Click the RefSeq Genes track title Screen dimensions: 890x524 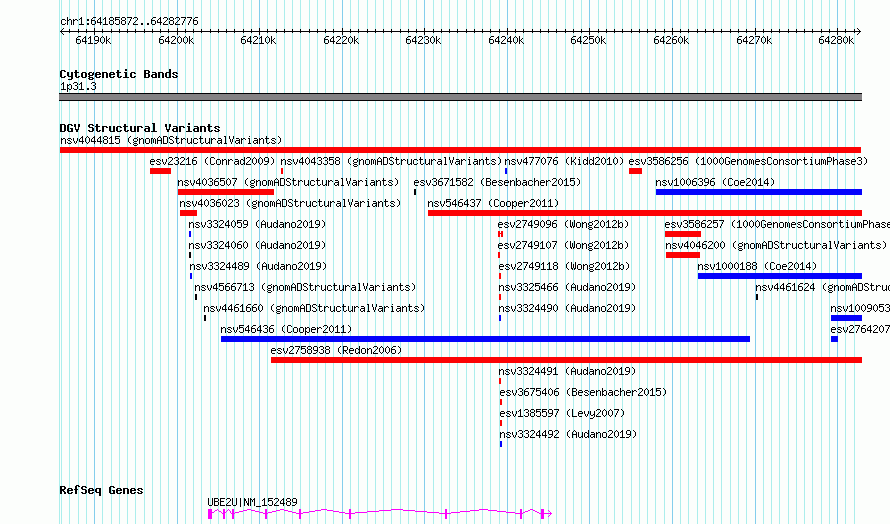(x=101, y=491)
